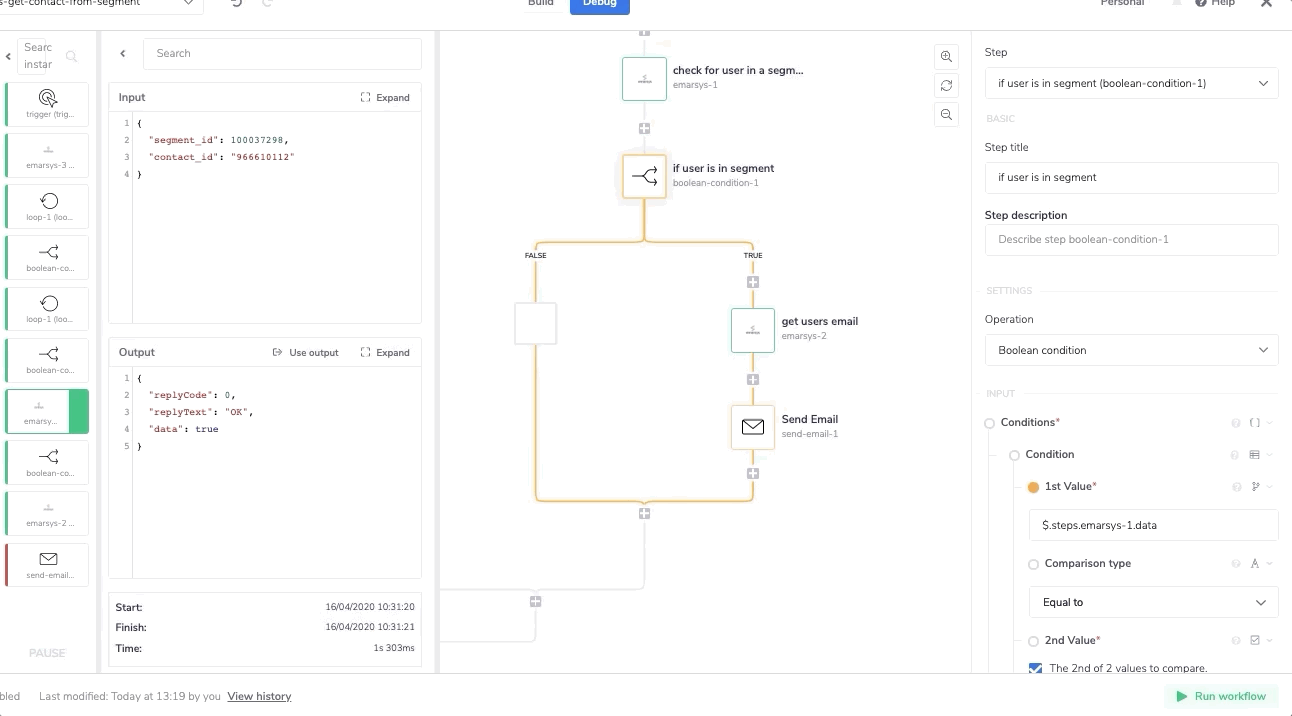Select the 'if user is in segment' branch node
1292x716 pixels.
[x=644, y=176]
